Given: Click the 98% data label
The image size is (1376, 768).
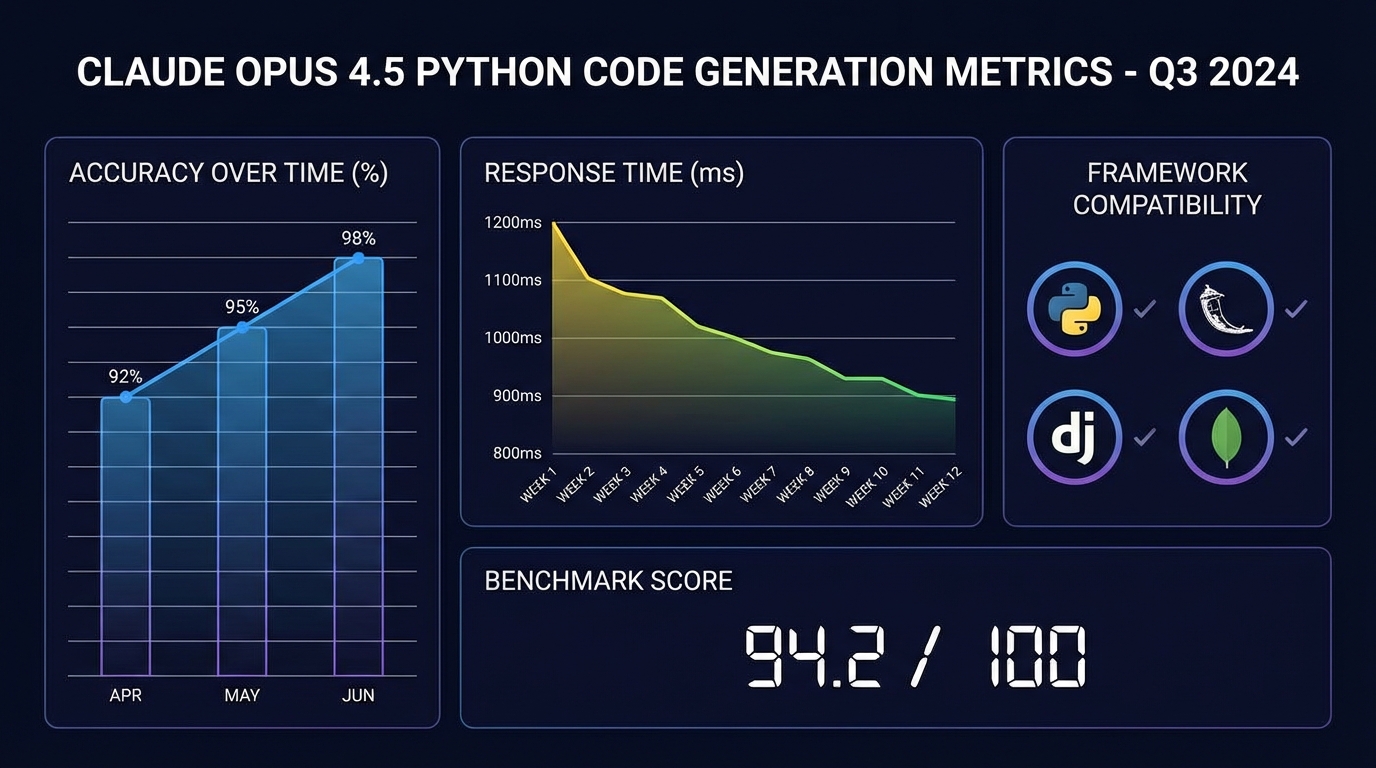Looking at the screenshot, I should pyautogui.click(x=360, y=238).
